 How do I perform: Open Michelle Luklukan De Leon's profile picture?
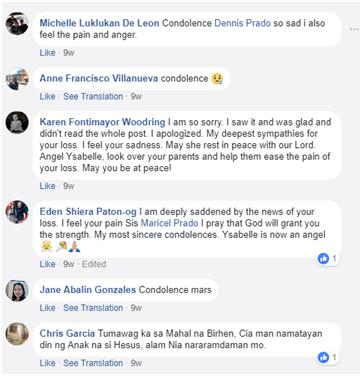17,23
